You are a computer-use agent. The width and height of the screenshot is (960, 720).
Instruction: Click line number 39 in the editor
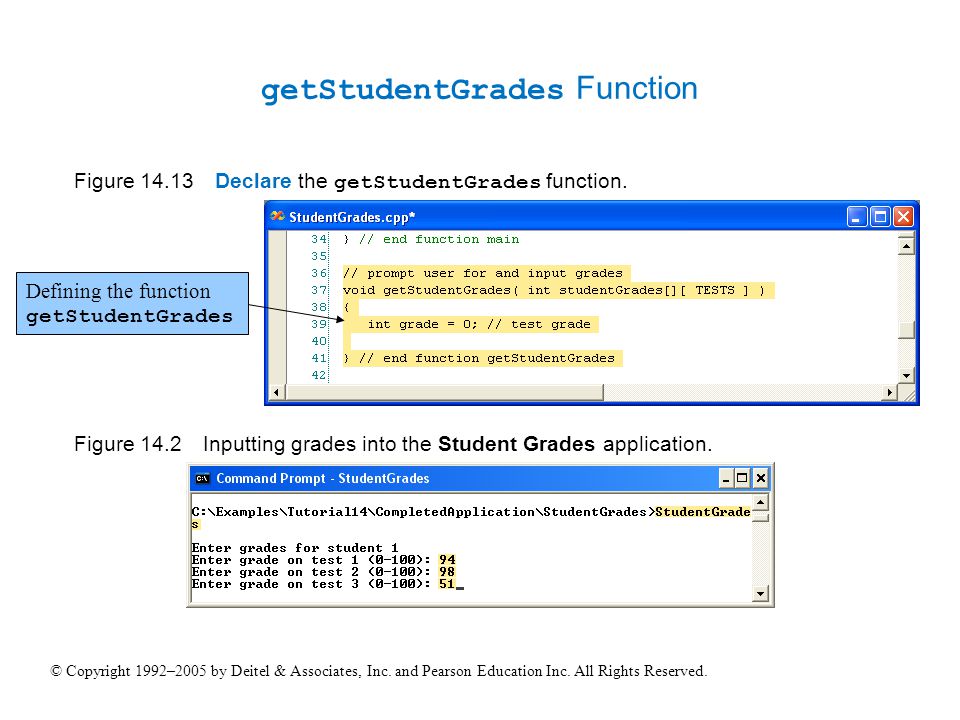click(319, 324)
